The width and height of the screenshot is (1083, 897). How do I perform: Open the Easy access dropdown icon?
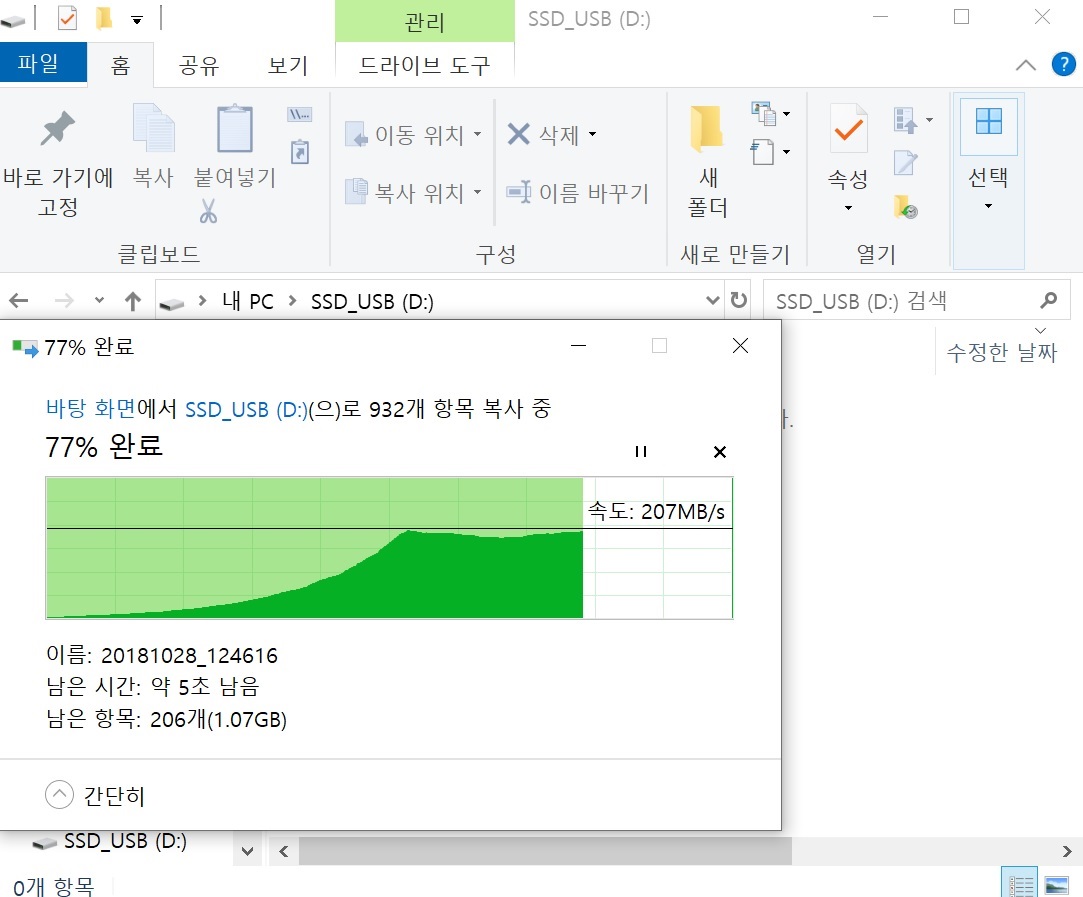[770, 152]
